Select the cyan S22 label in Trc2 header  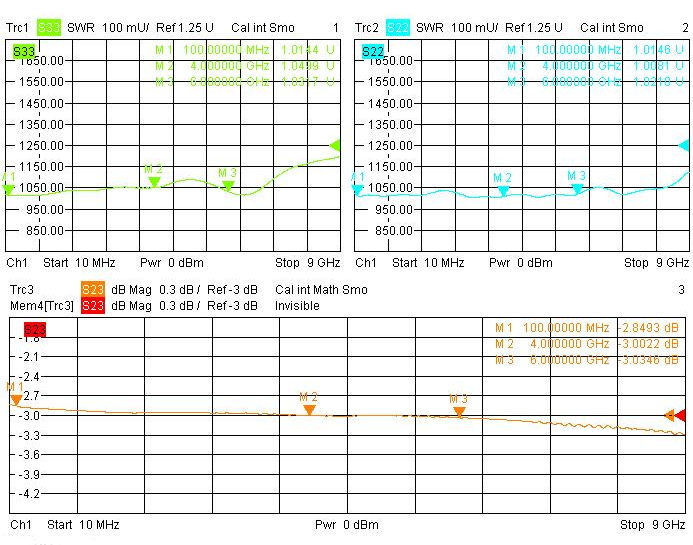pos(397,27)
